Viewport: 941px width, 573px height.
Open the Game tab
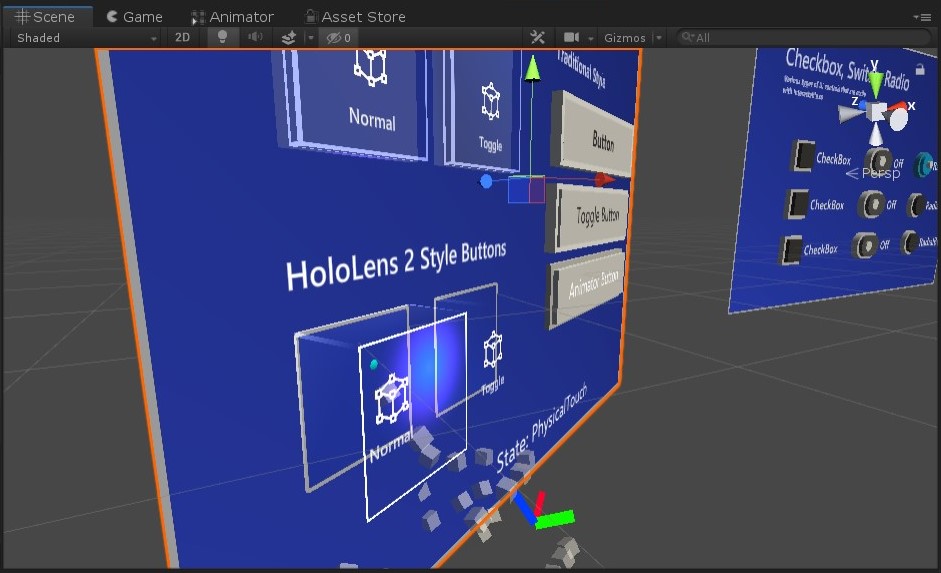click(x=134, y=17)
